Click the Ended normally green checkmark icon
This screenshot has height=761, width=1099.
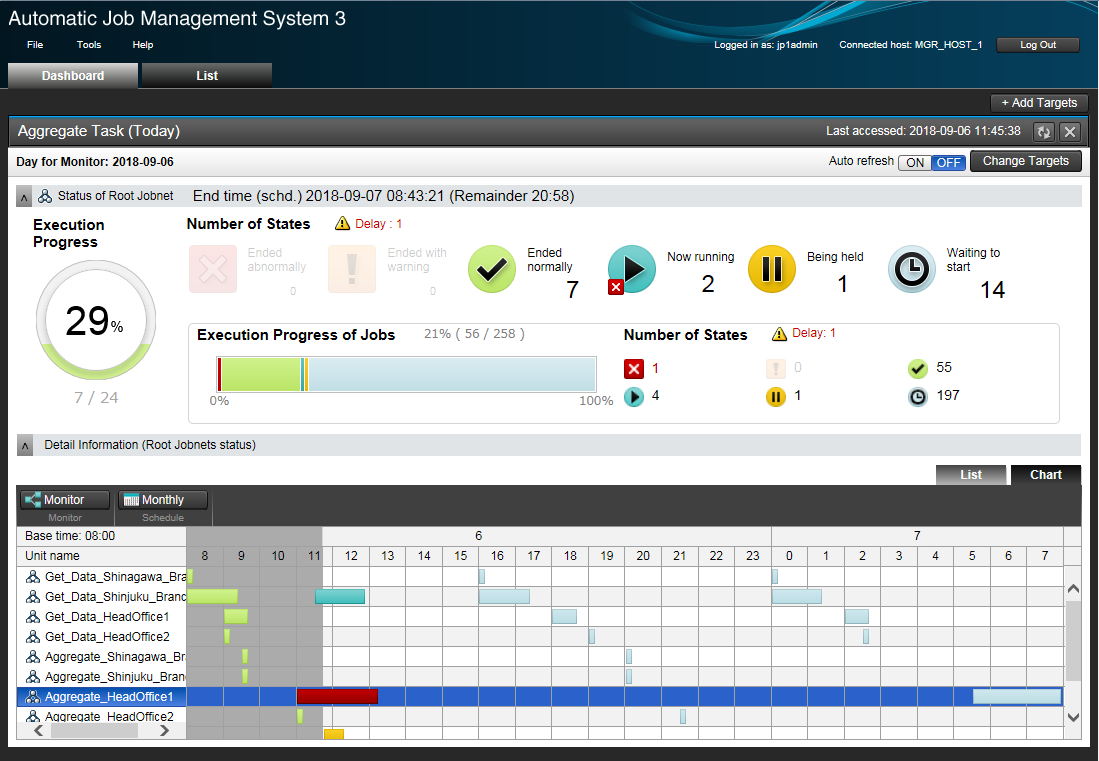pos(492,268)
